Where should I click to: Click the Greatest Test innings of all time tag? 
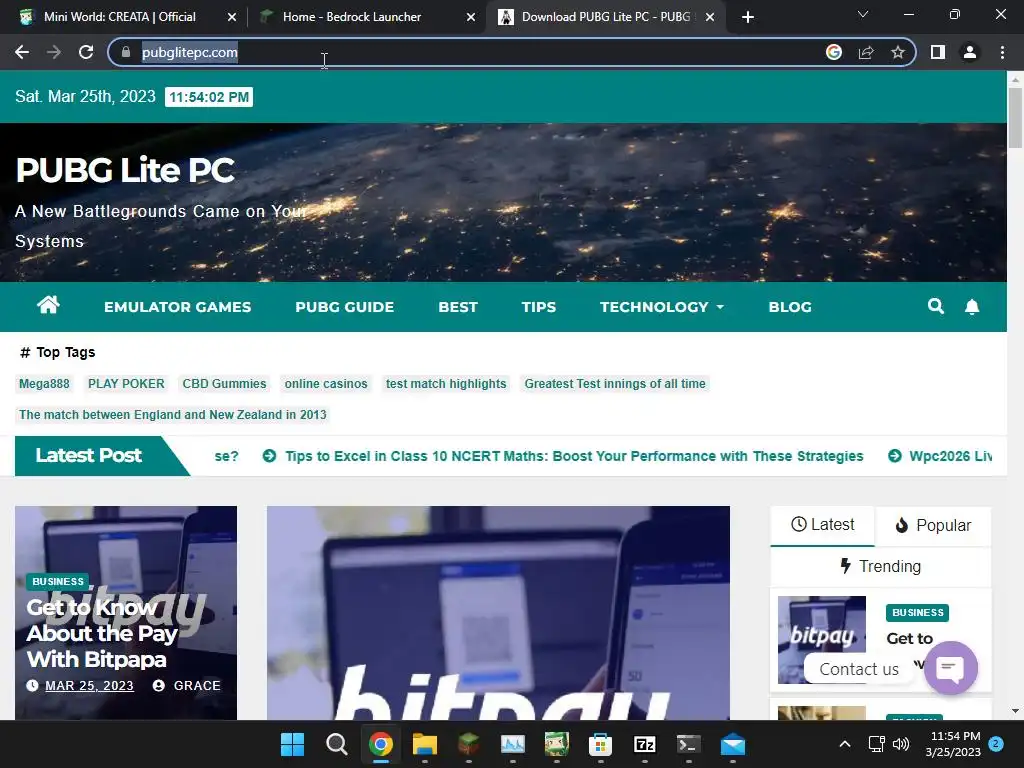[615, 384]
